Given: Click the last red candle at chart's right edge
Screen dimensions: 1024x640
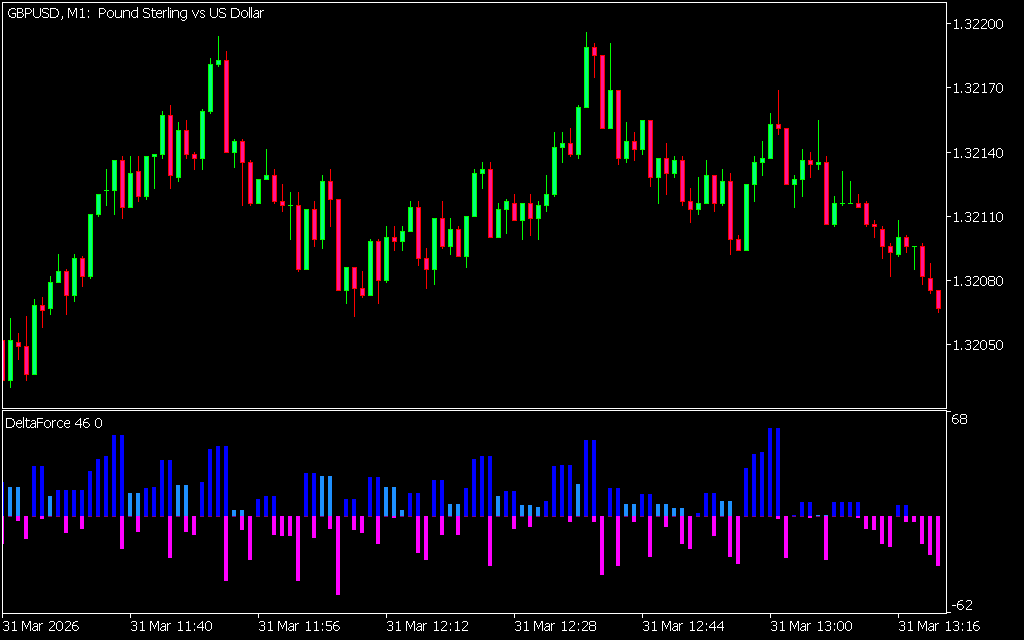Looking at the screenshot, I should click(x=938, y=300).
